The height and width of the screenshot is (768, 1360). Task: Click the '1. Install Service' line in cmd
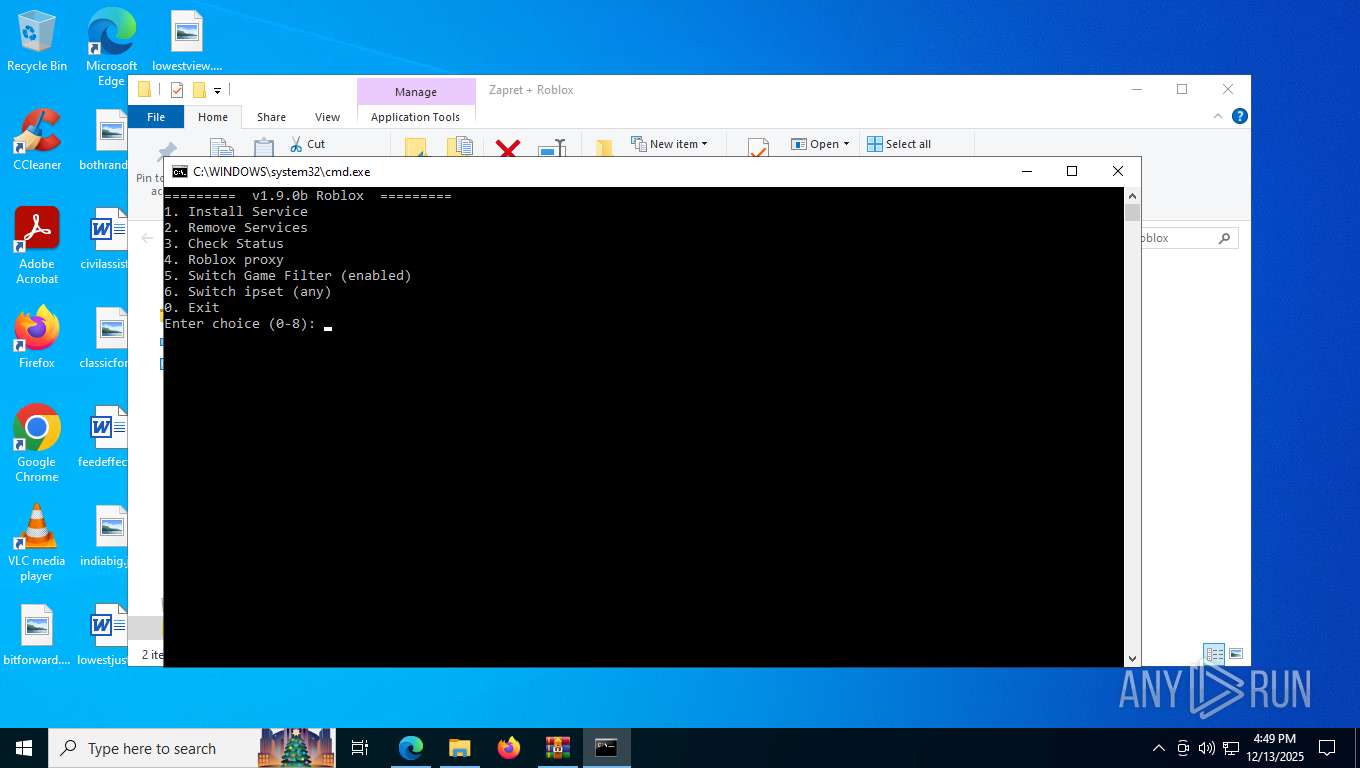[236, 211]
